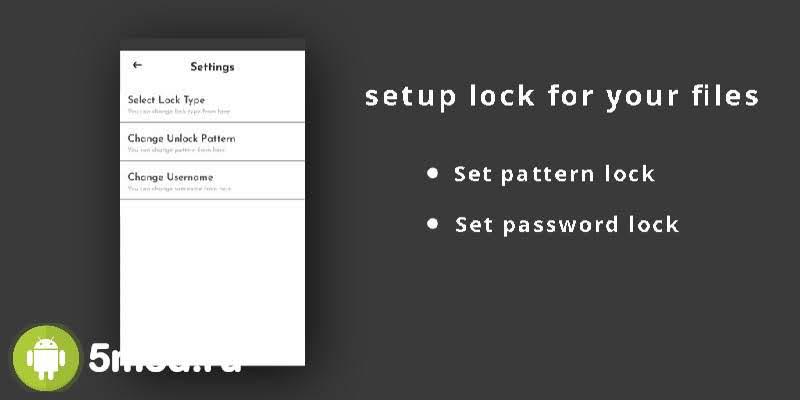
Task: Click the bullet dot beside Set password lock
Action: click(x=432, y=223)
